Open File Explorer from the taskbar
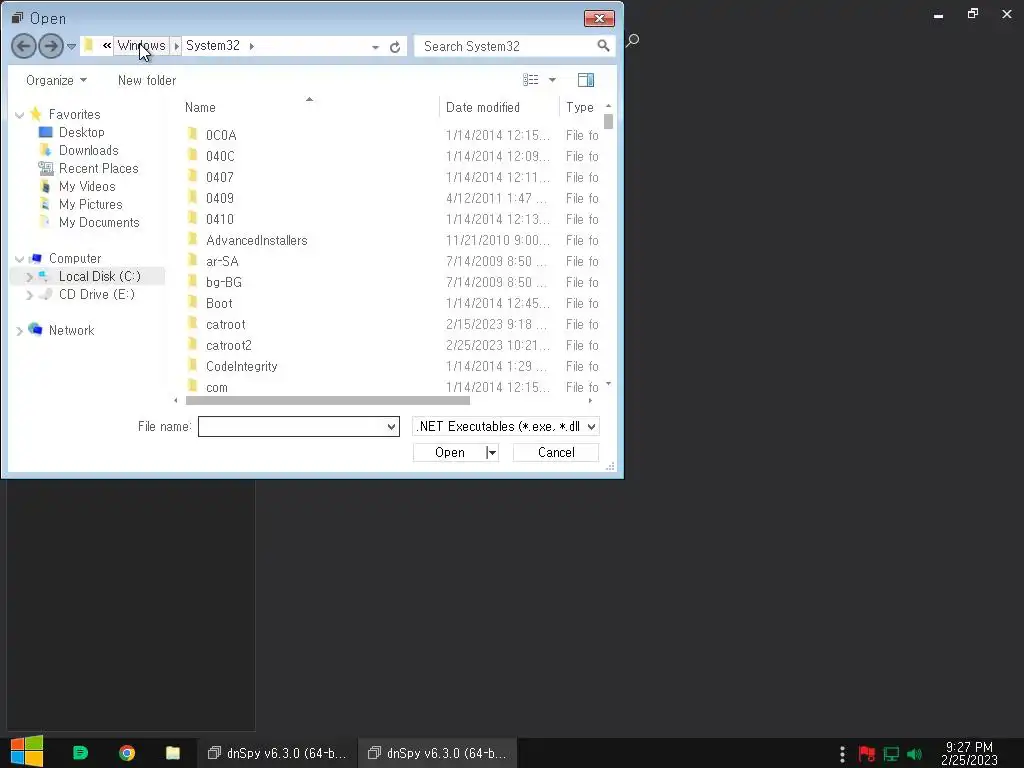 point(172,753)
